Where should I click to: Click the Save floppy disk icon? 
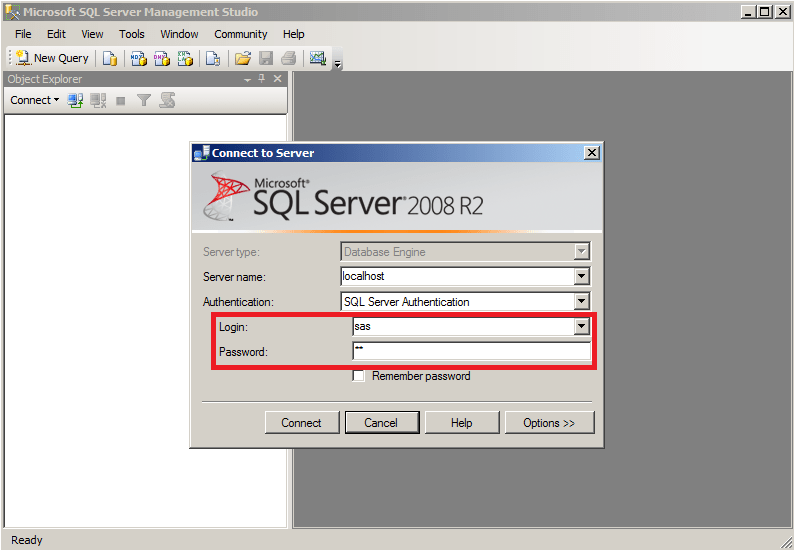click(266, 58)
